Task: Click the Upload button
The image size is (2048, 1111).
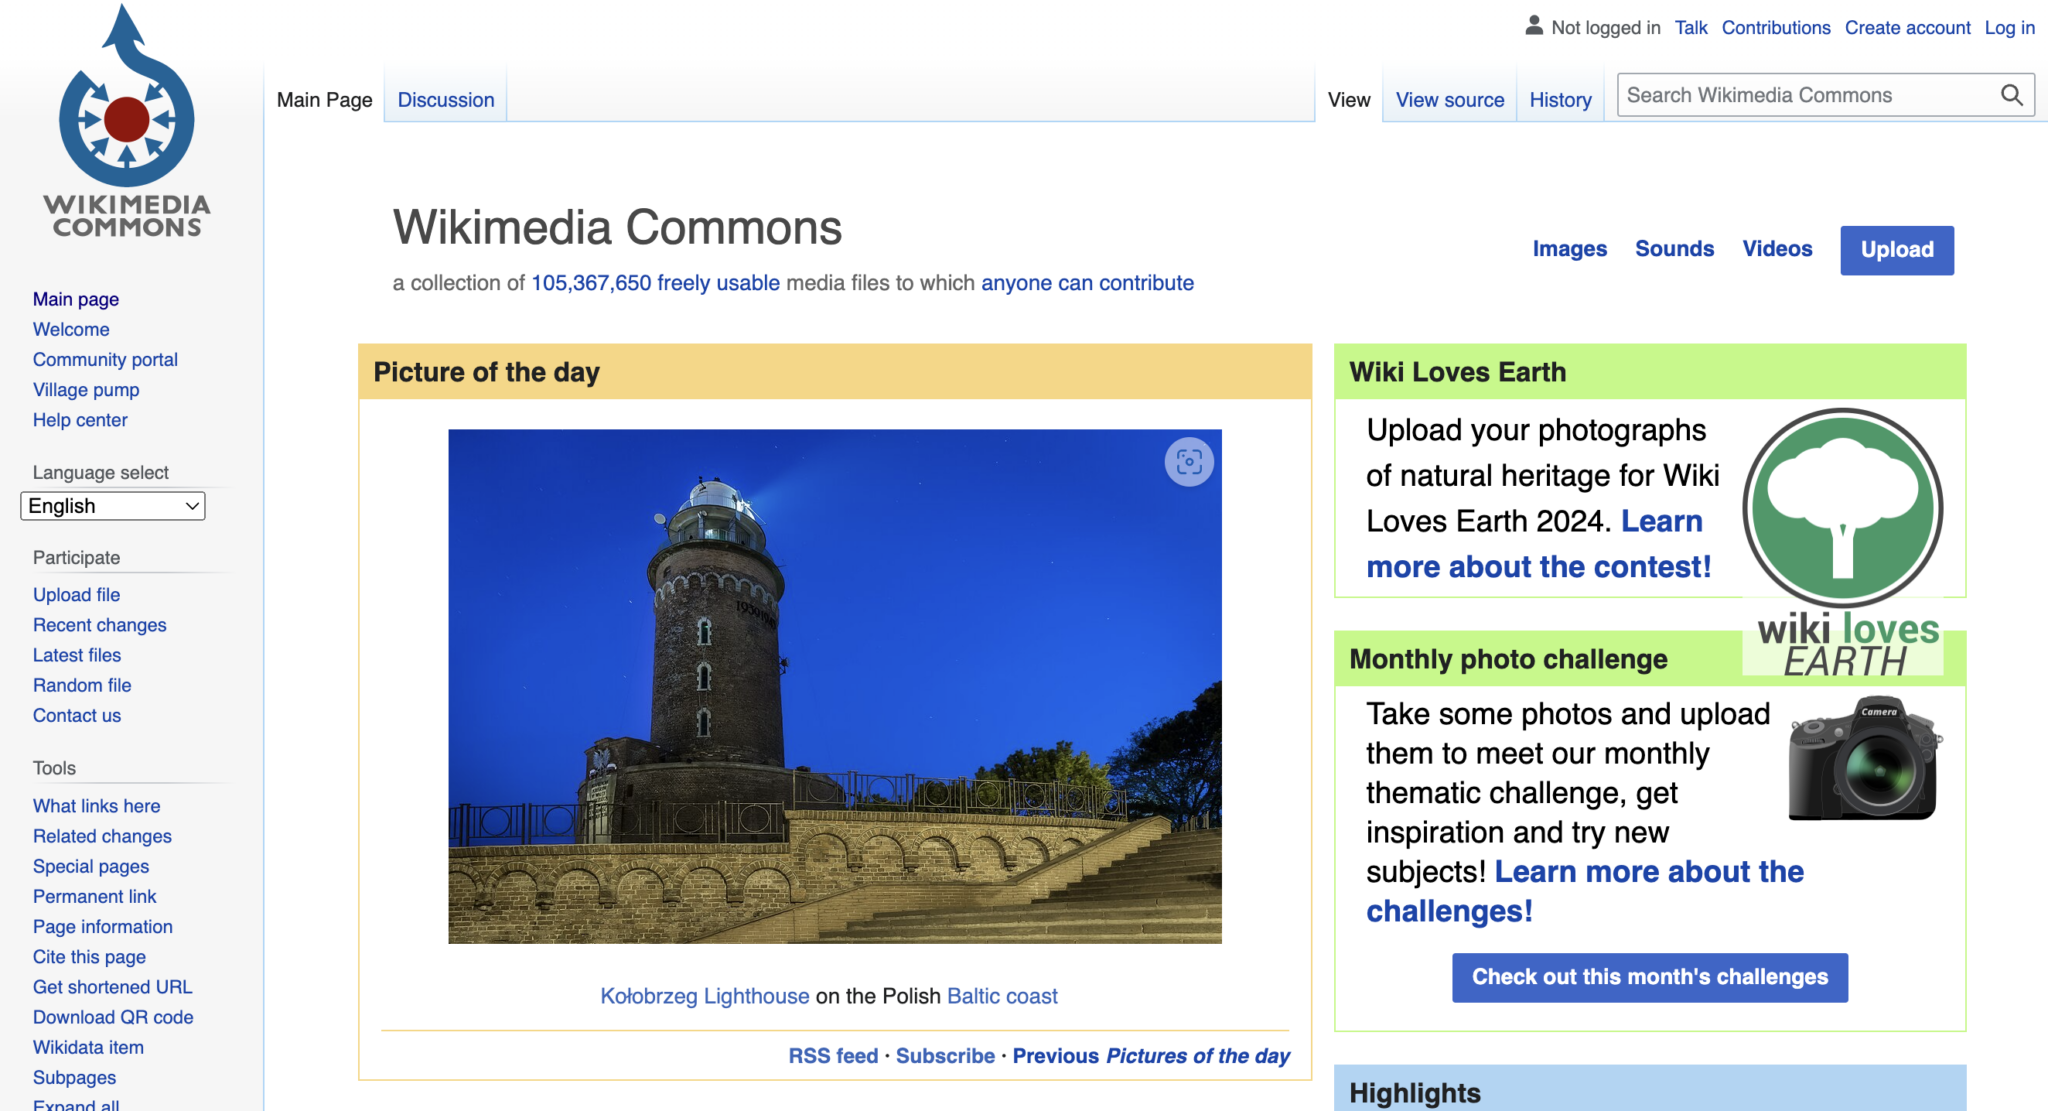Action: pyautogui.click(x=1896, y=250)
